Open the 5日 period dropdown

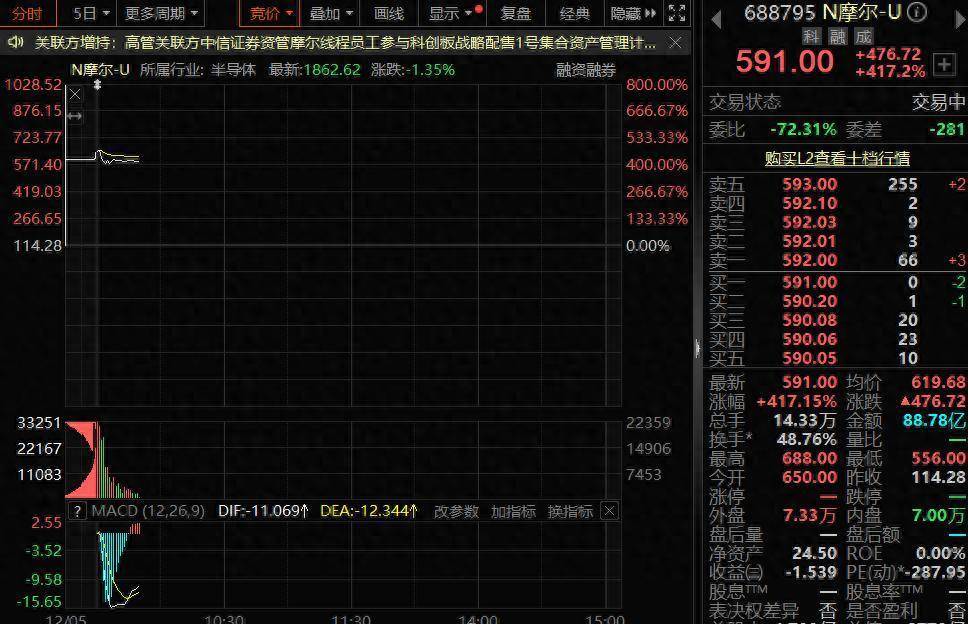coord(89,13)
